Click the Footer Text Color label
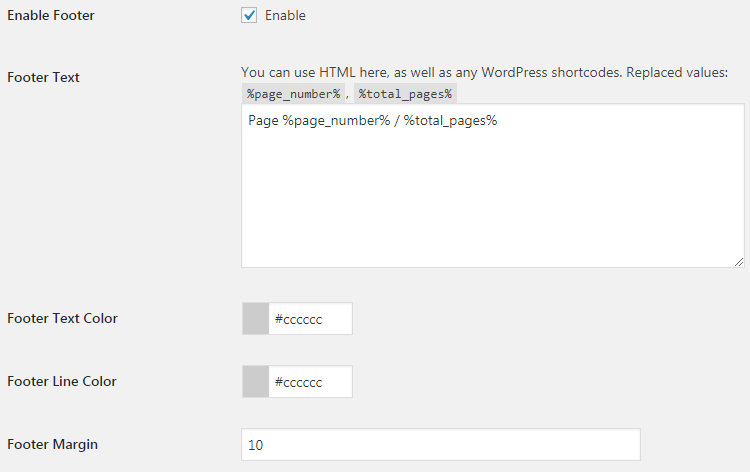 [x=62, y=318]
